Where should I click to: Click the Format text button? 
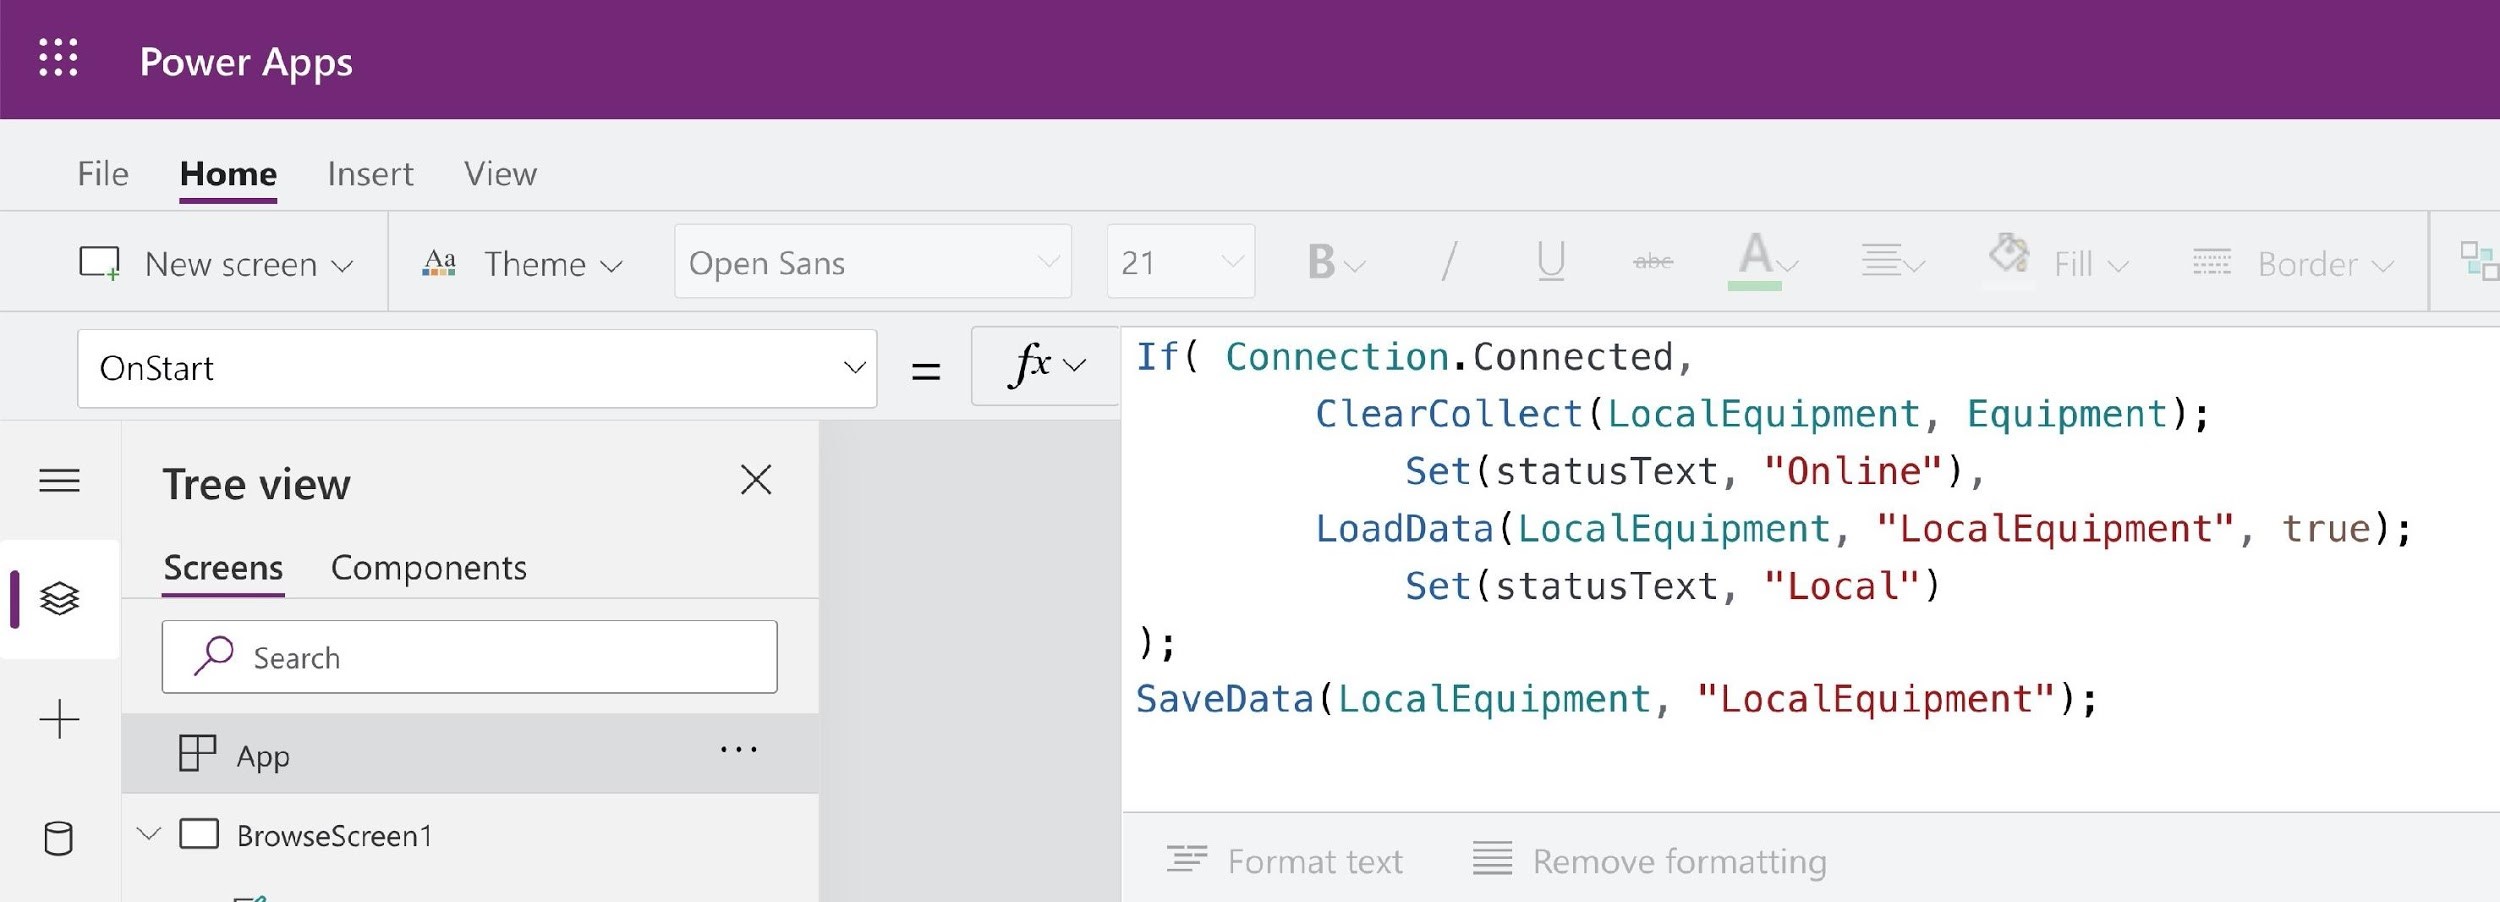[1284, 861]
